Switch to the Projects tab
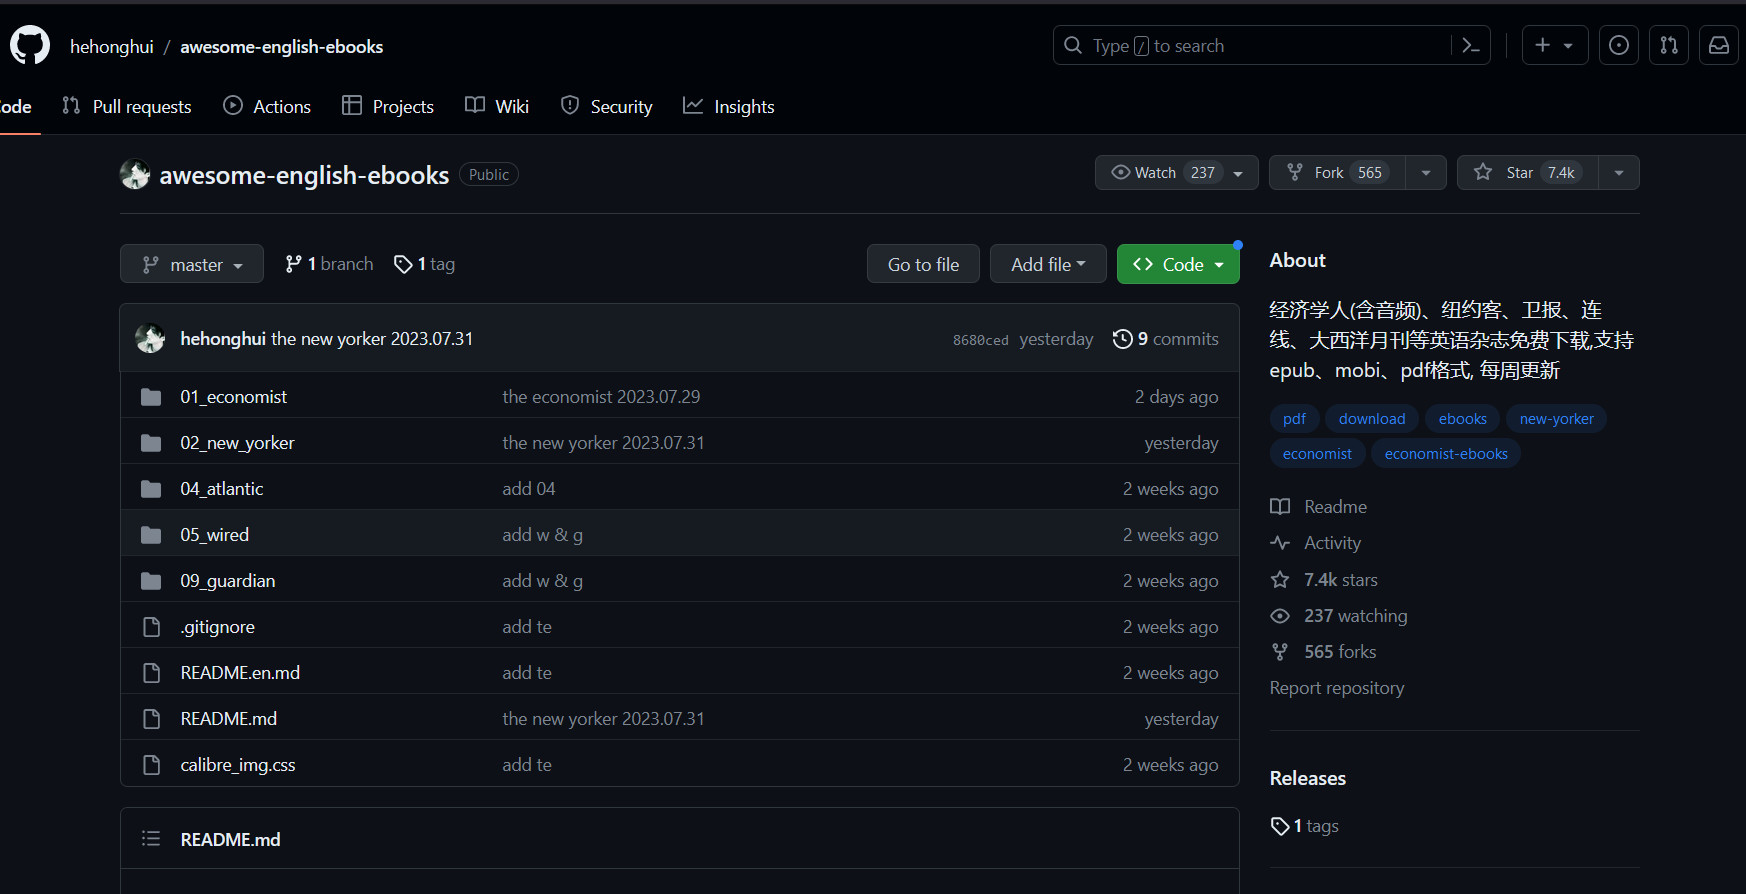The width and height of the screenshot is (1746, 894). coord(388,106)
